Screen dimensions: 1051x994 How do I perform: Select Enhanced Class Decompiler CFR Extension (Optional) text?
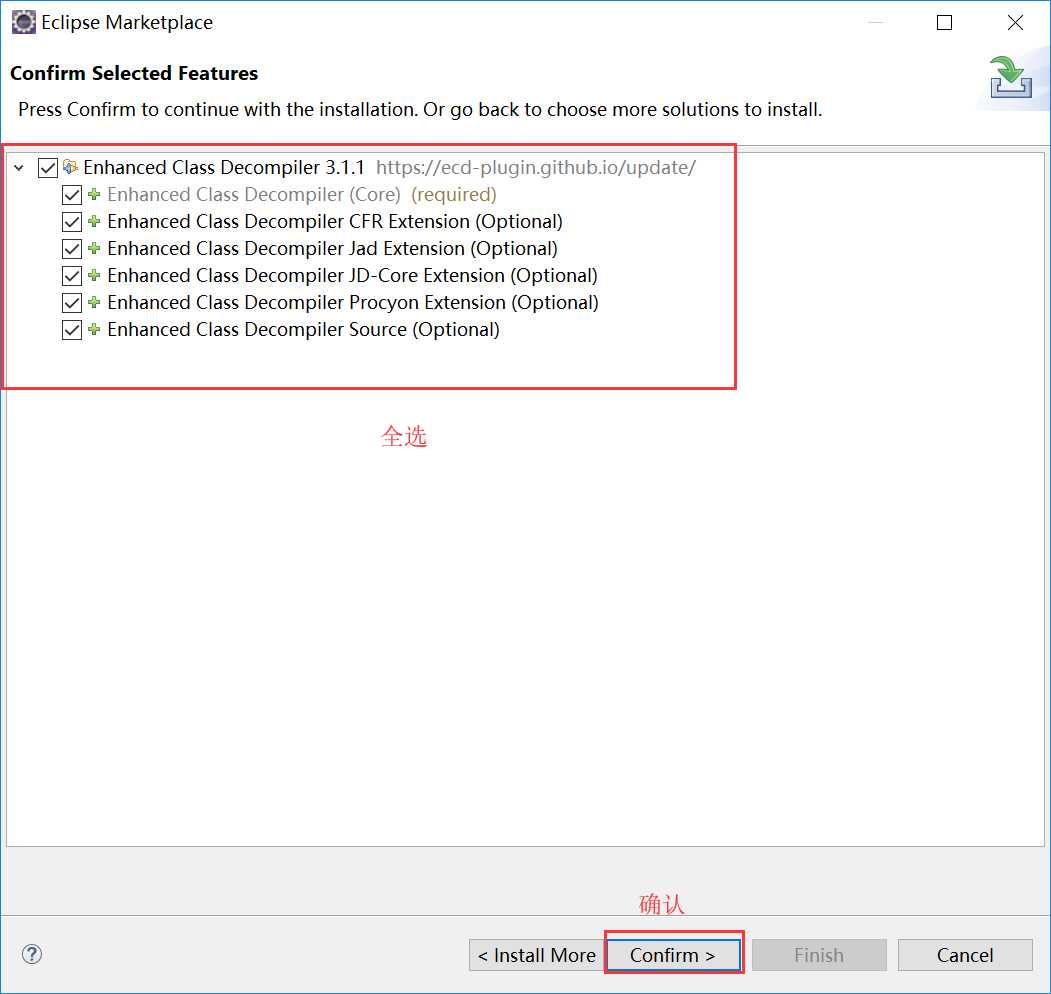pos(335,221)
